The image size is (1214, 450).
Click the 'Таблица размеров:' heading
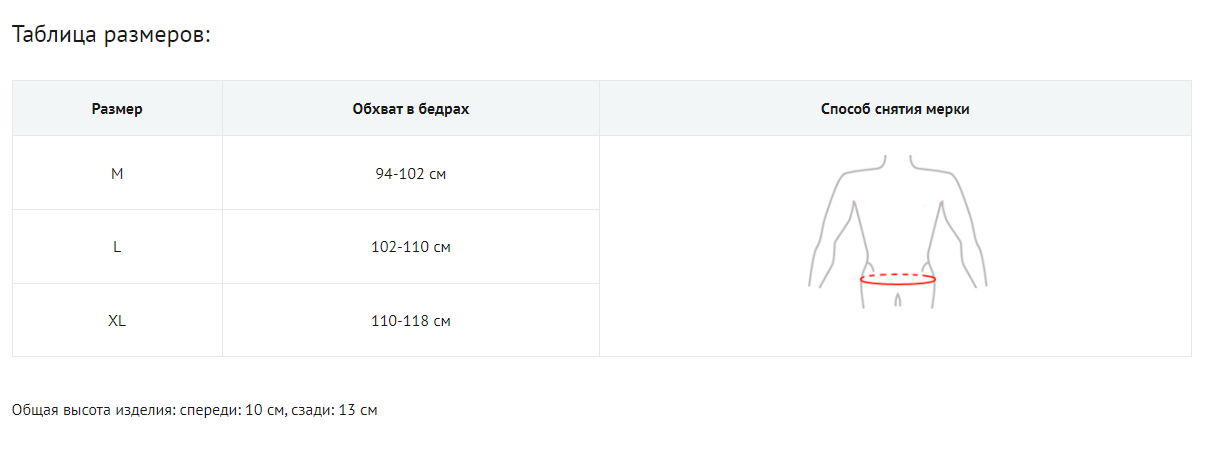(111, 35)
